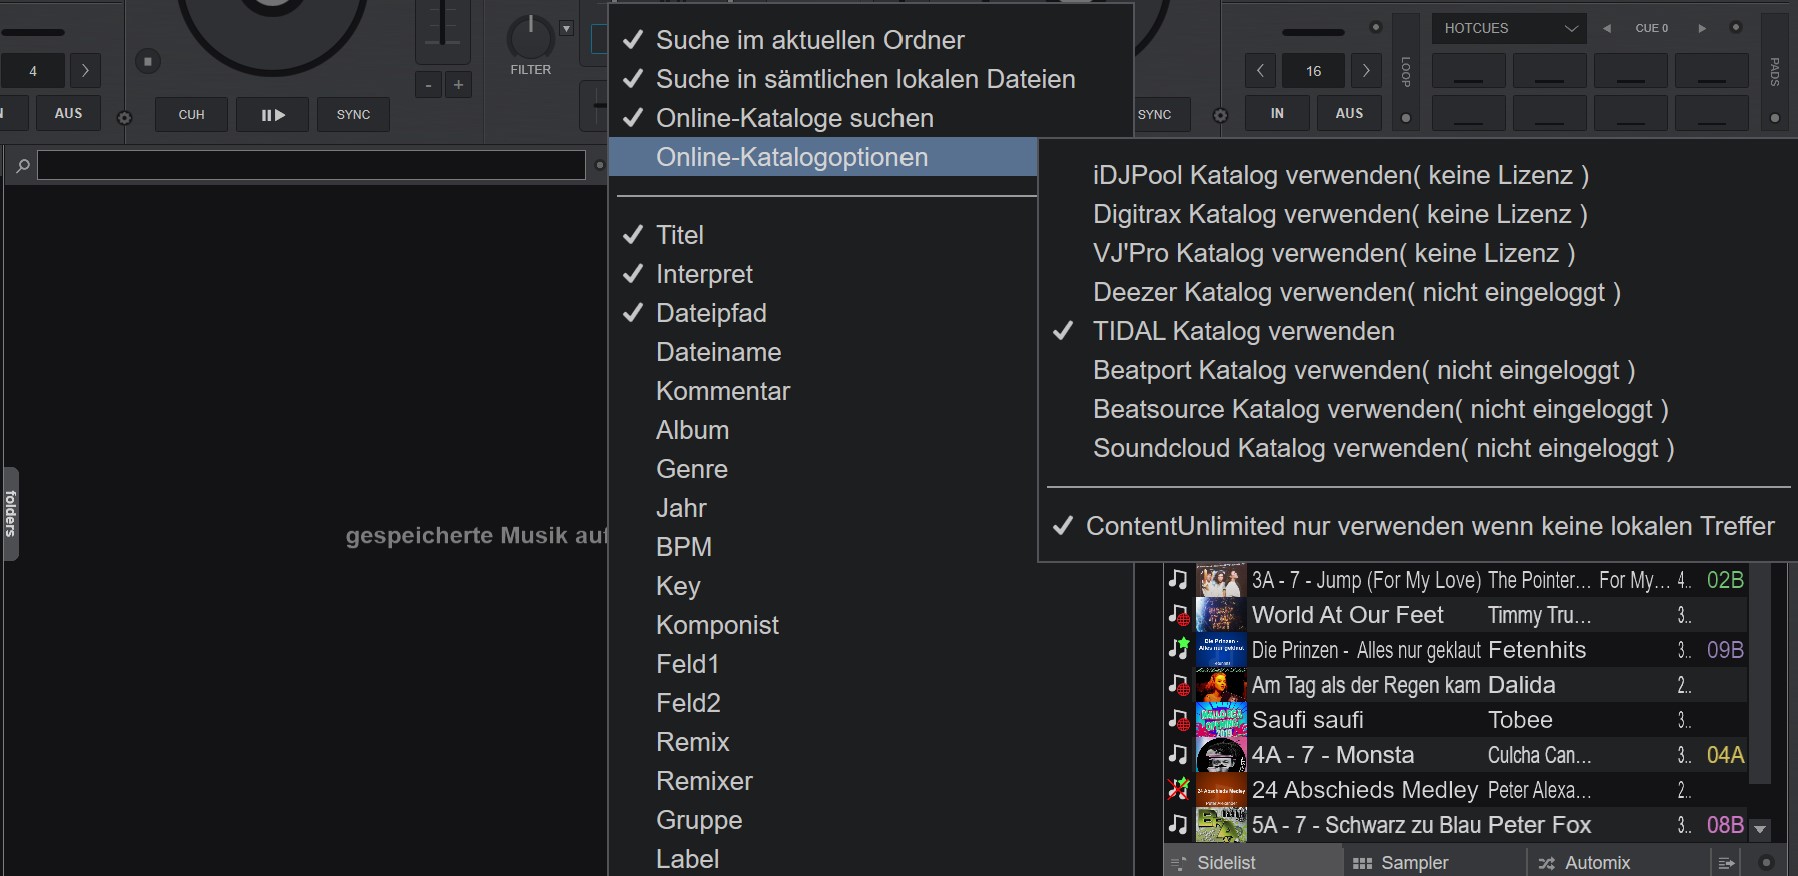Click the music note icon of Monsta row
Viewport: 1798px width, 876px height.
pyautogui.click(x=1179, y=755)
